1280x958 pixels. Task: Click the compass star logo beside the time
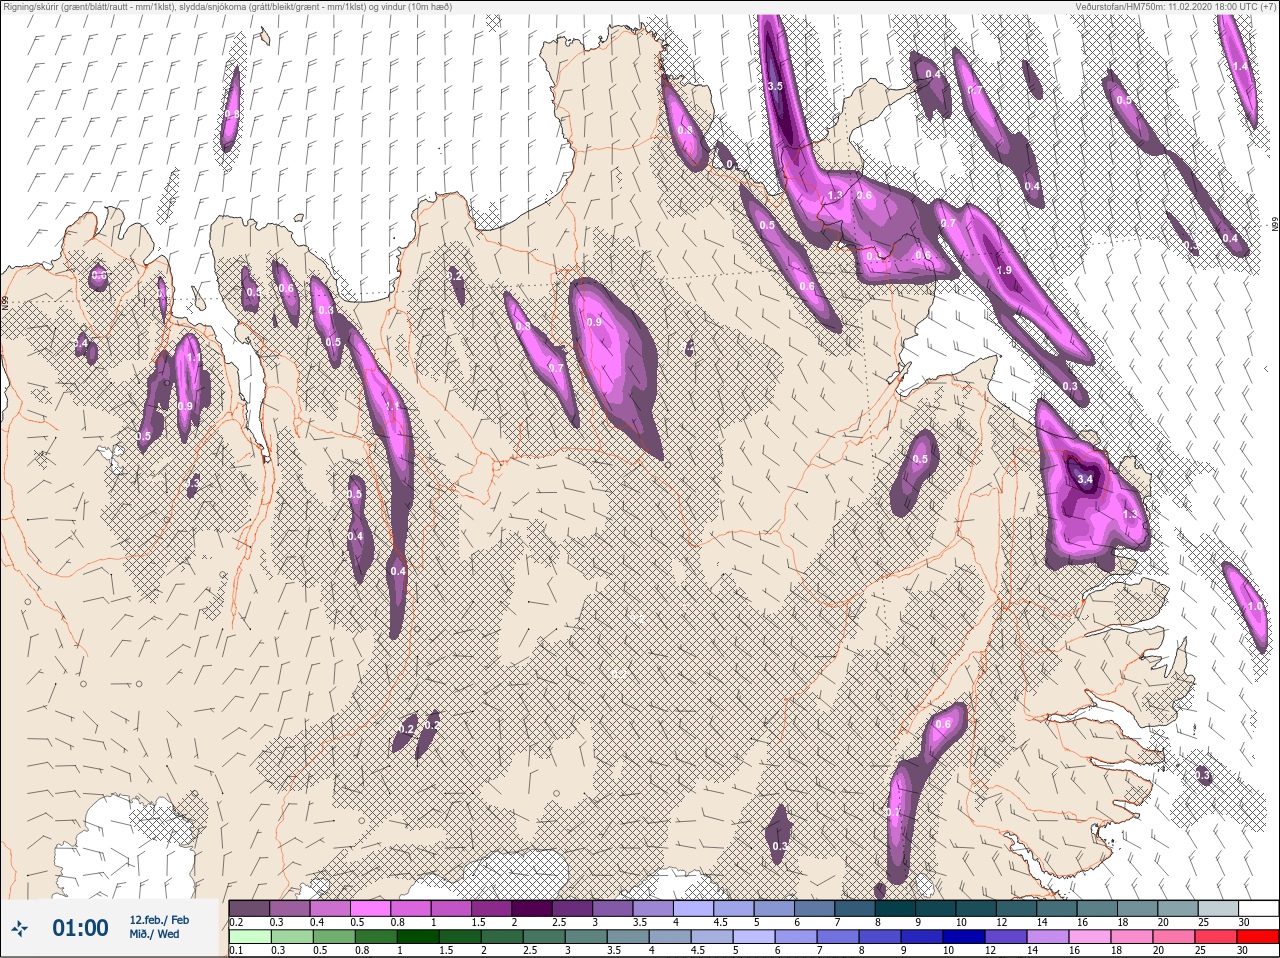20,929
